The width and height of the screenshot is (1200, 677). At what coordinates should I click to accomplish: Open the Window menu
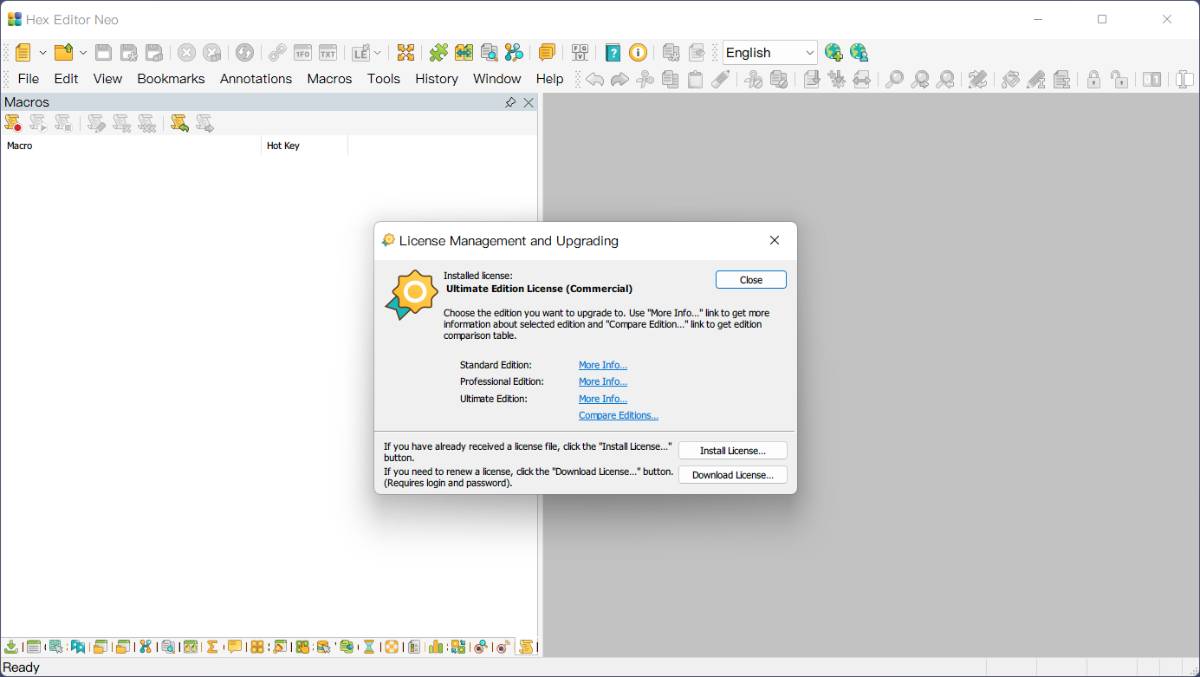(x=497, y=79)
